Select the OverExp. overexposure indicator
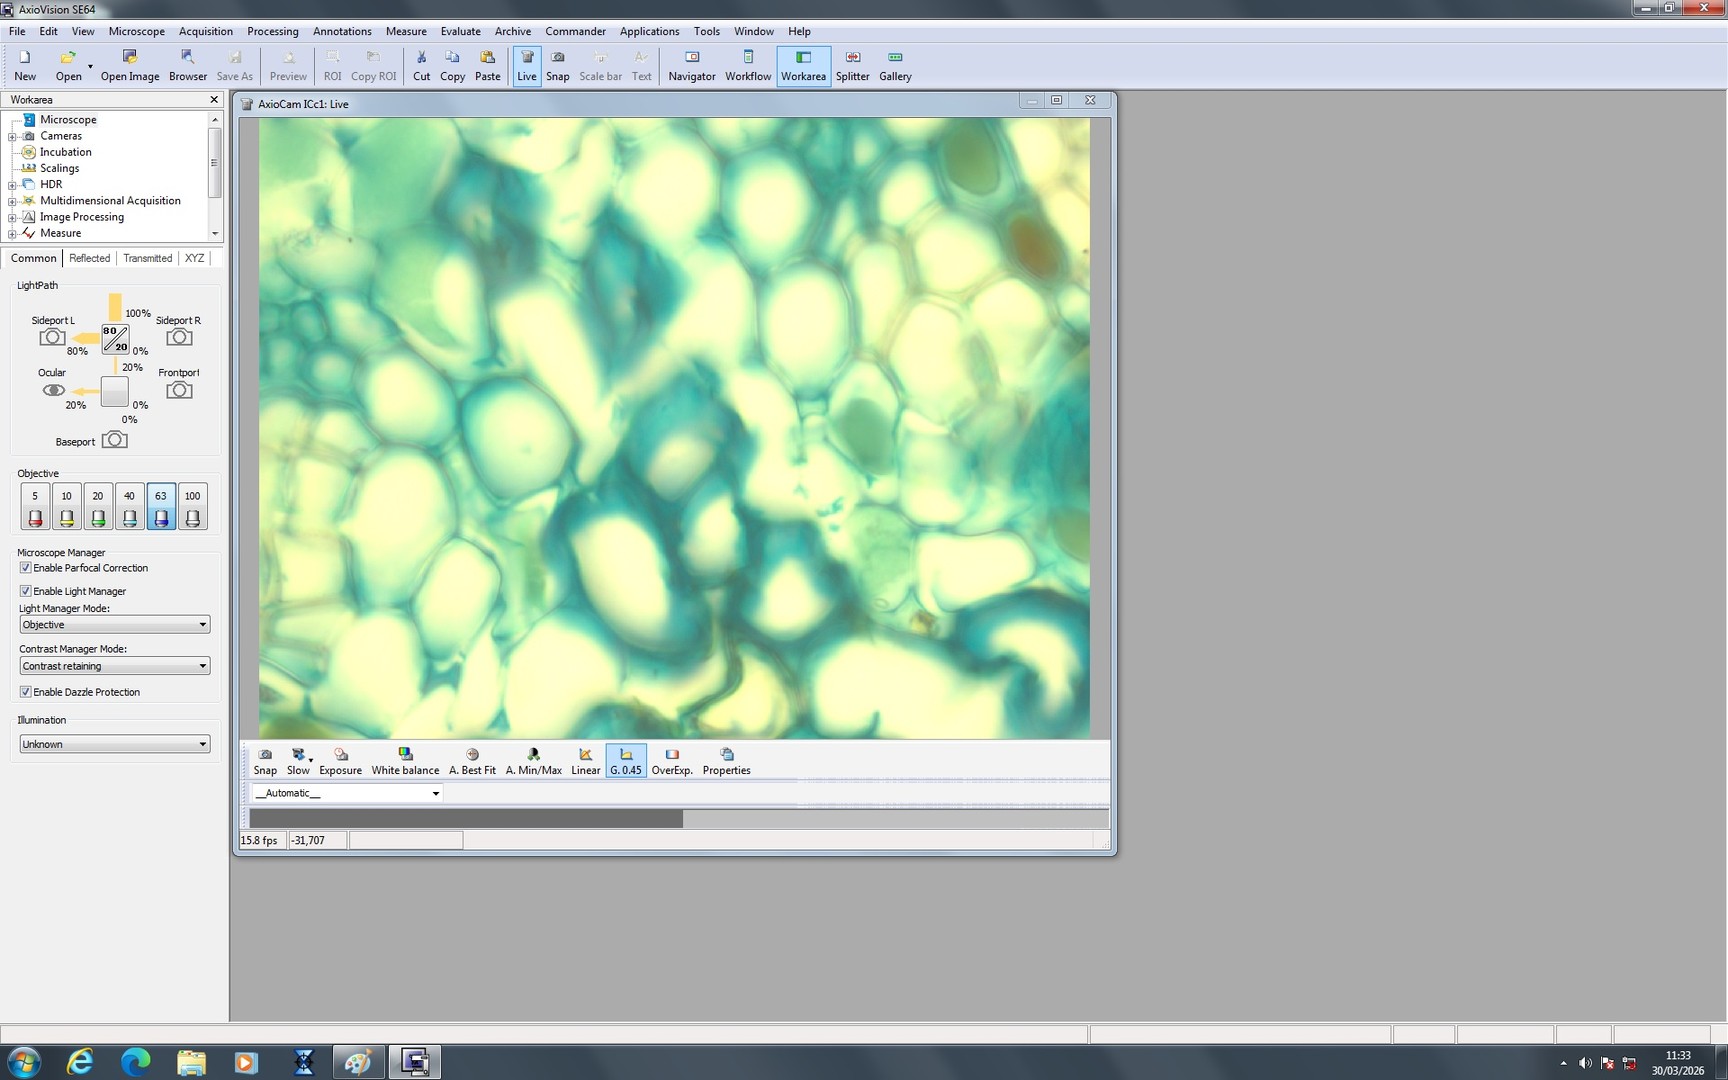The width and height of the screenshot is (1728, 1080). [x=671, y=760]
